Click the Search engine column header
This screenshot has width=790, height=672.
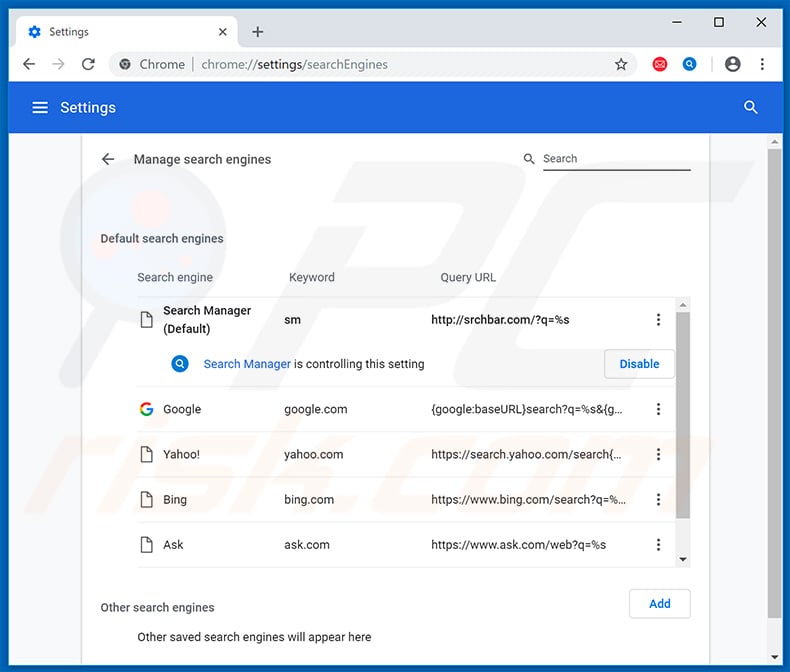175,277
